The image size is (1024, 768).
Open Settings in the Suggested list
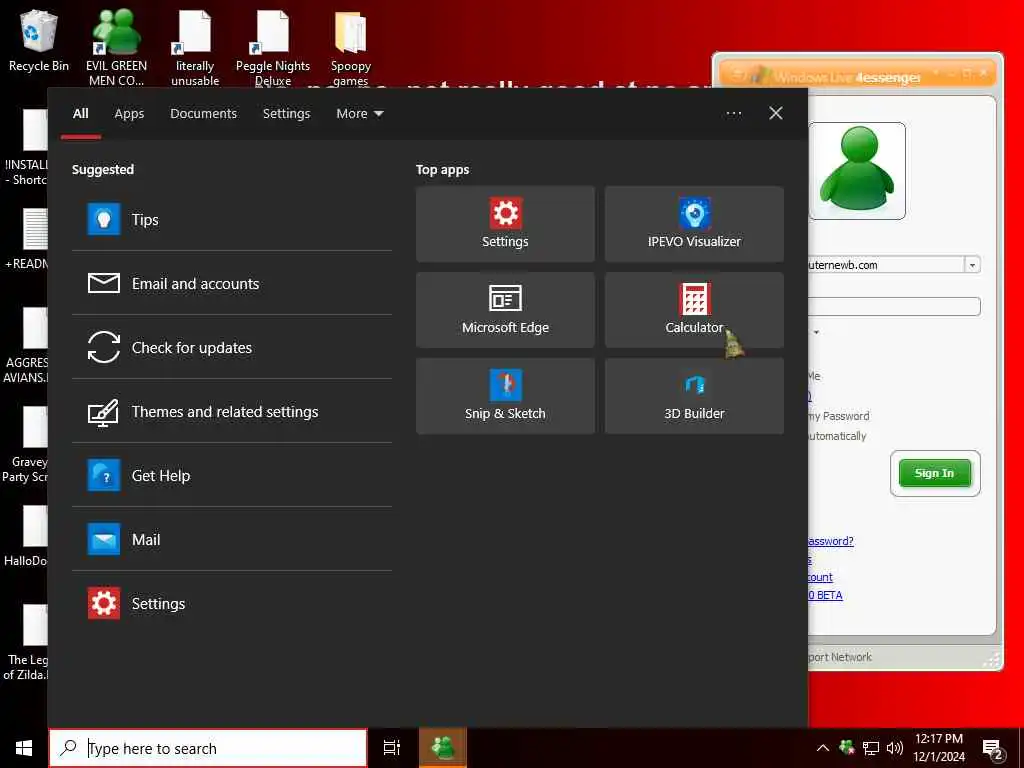click(x=232, y=603)
